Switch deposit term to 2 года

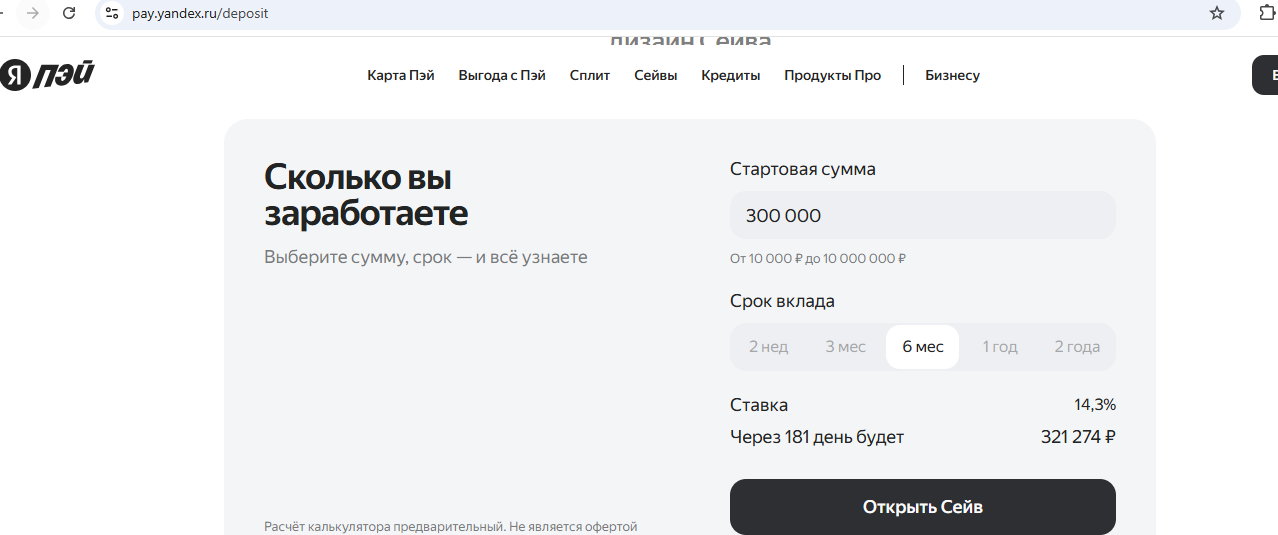pyautogui.click(x=1076, y=347)
